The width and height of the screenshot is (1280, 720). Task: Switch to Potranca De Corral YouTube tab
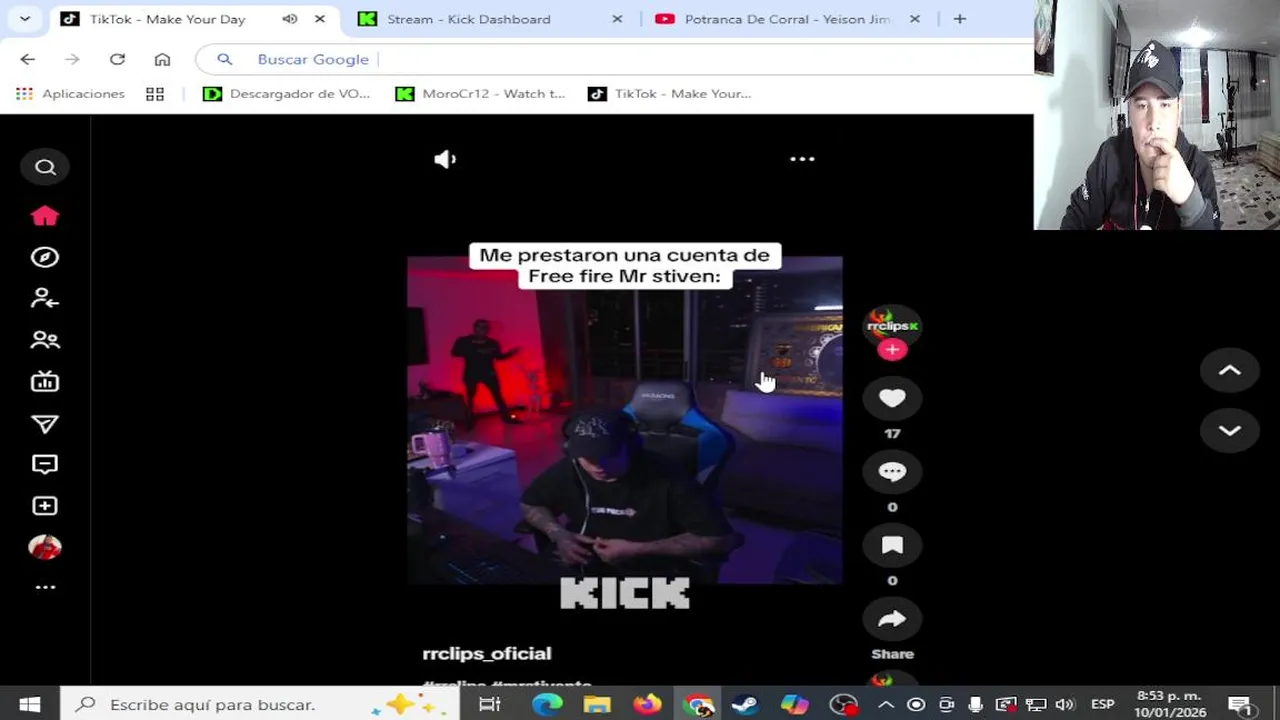[788, 19]
